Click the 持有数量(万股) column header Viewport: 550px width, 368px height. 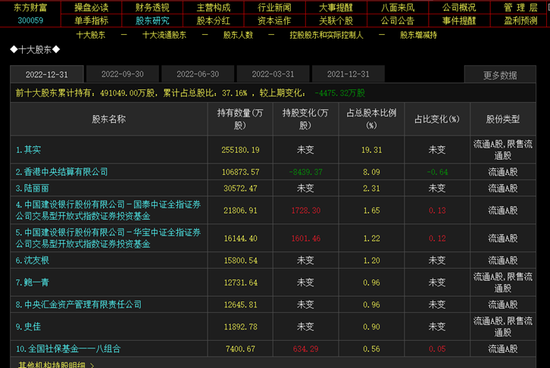[x=240, y=119]
